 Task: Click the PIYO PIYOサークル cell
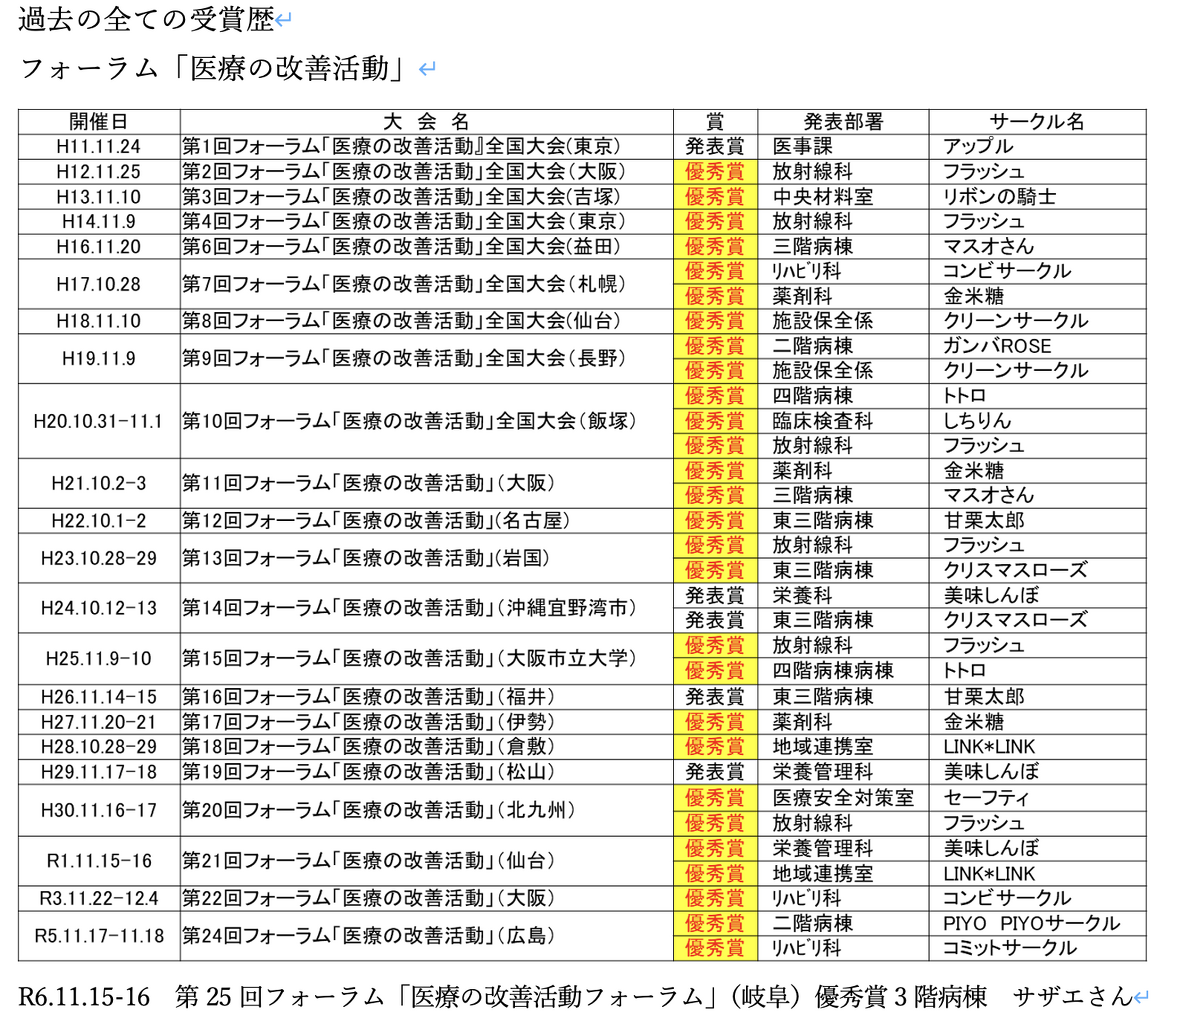(1030, 923)
